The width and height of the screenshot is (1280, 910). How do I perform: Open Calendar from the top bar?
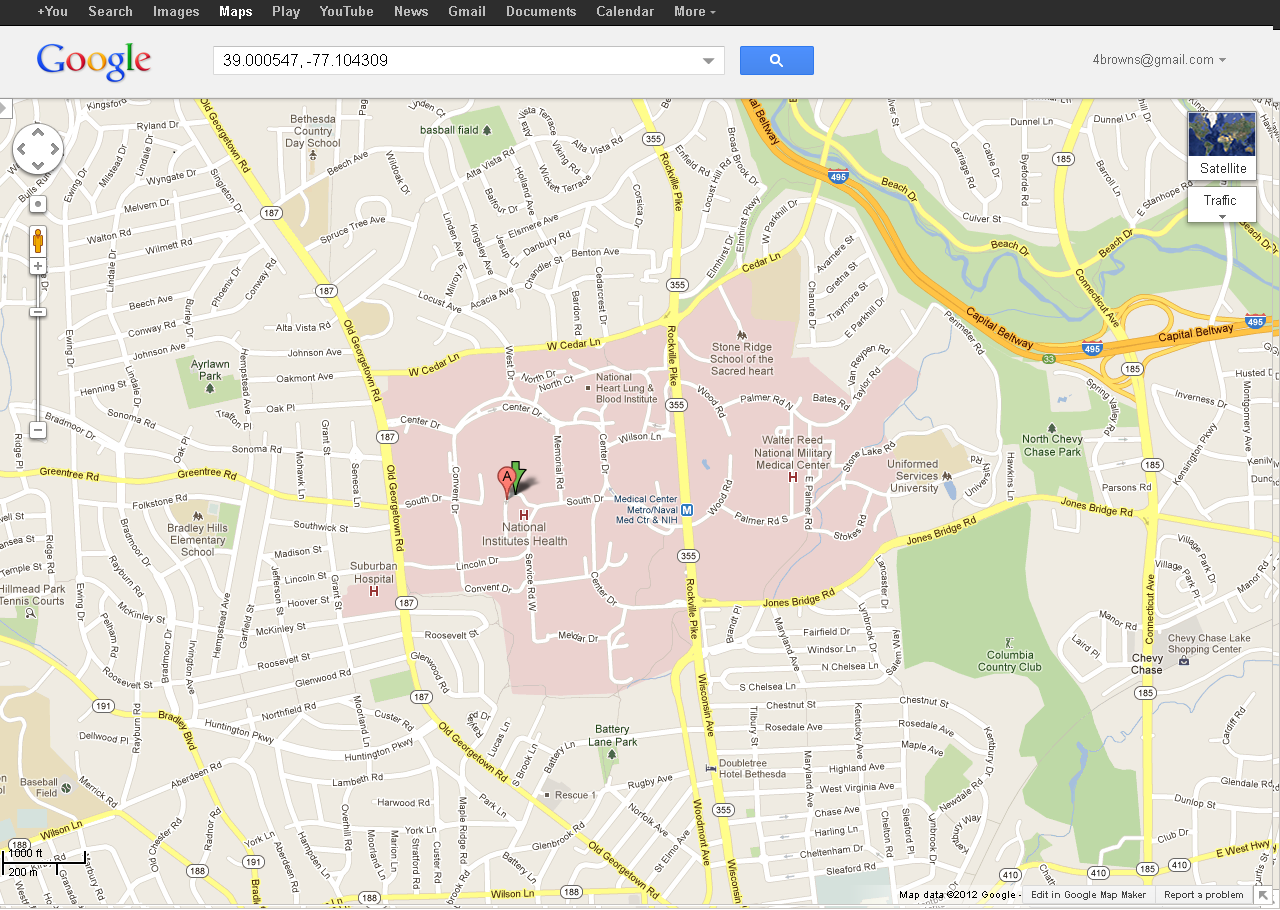[x=625, y=12]
